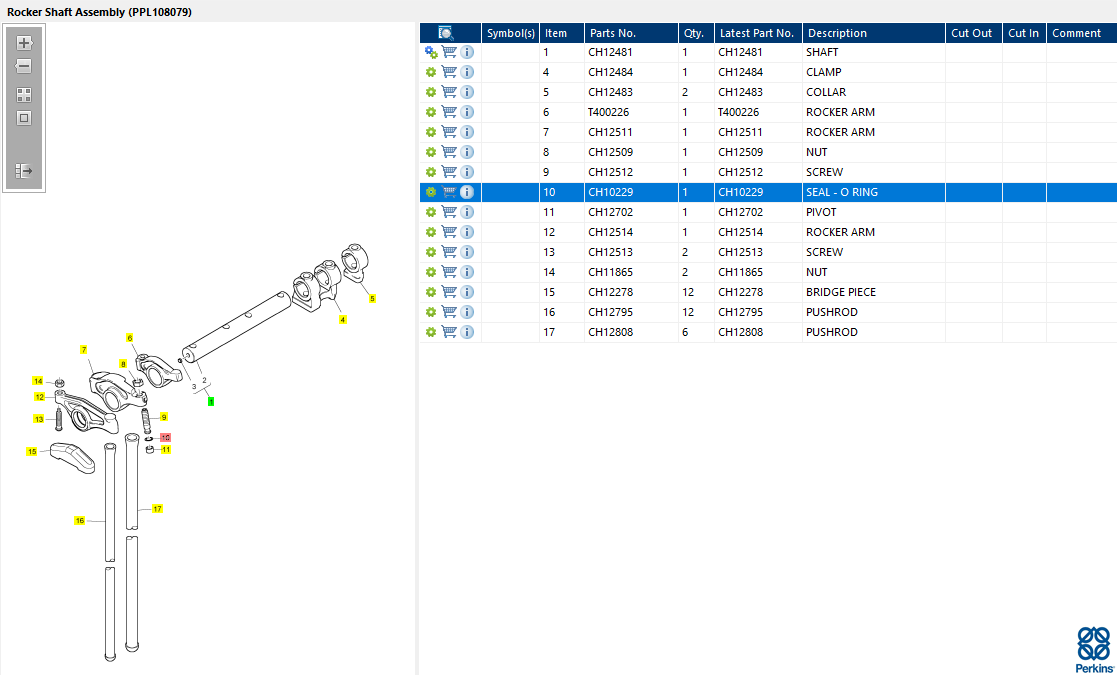Select callout 5 collar on the diagram
Image resolution: width=1117 pixels, height=675 pixels.
(x=372, y=299)
